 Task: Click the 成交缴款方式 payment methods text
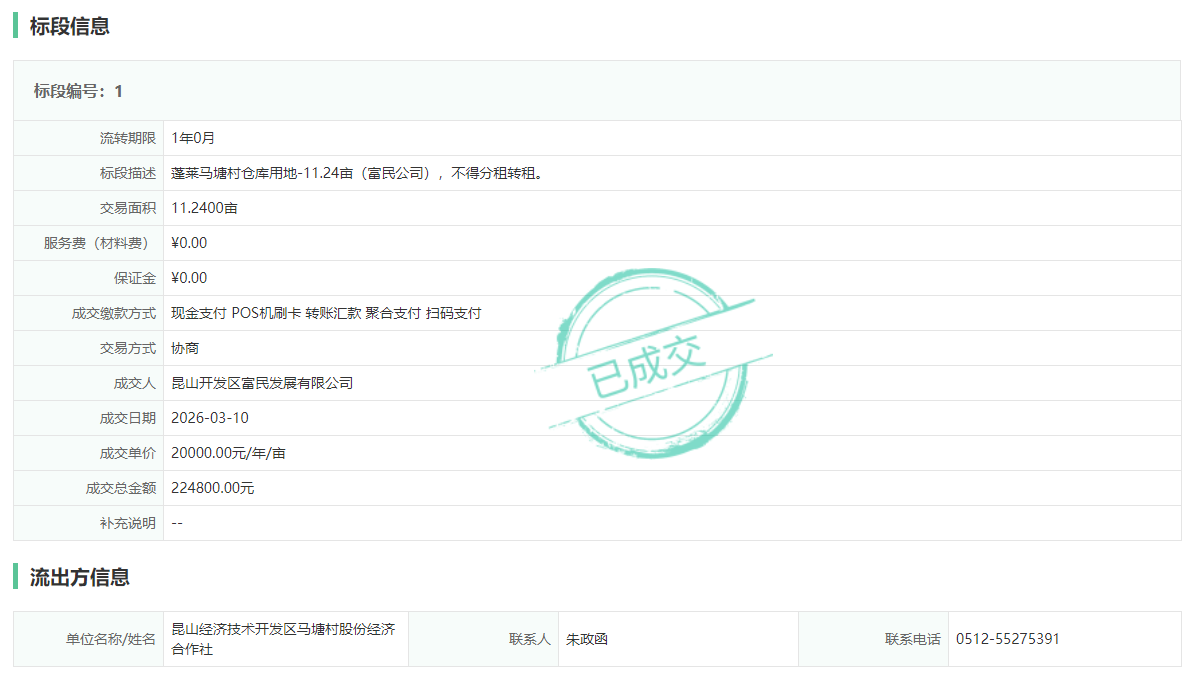click(x=326, y=313)
